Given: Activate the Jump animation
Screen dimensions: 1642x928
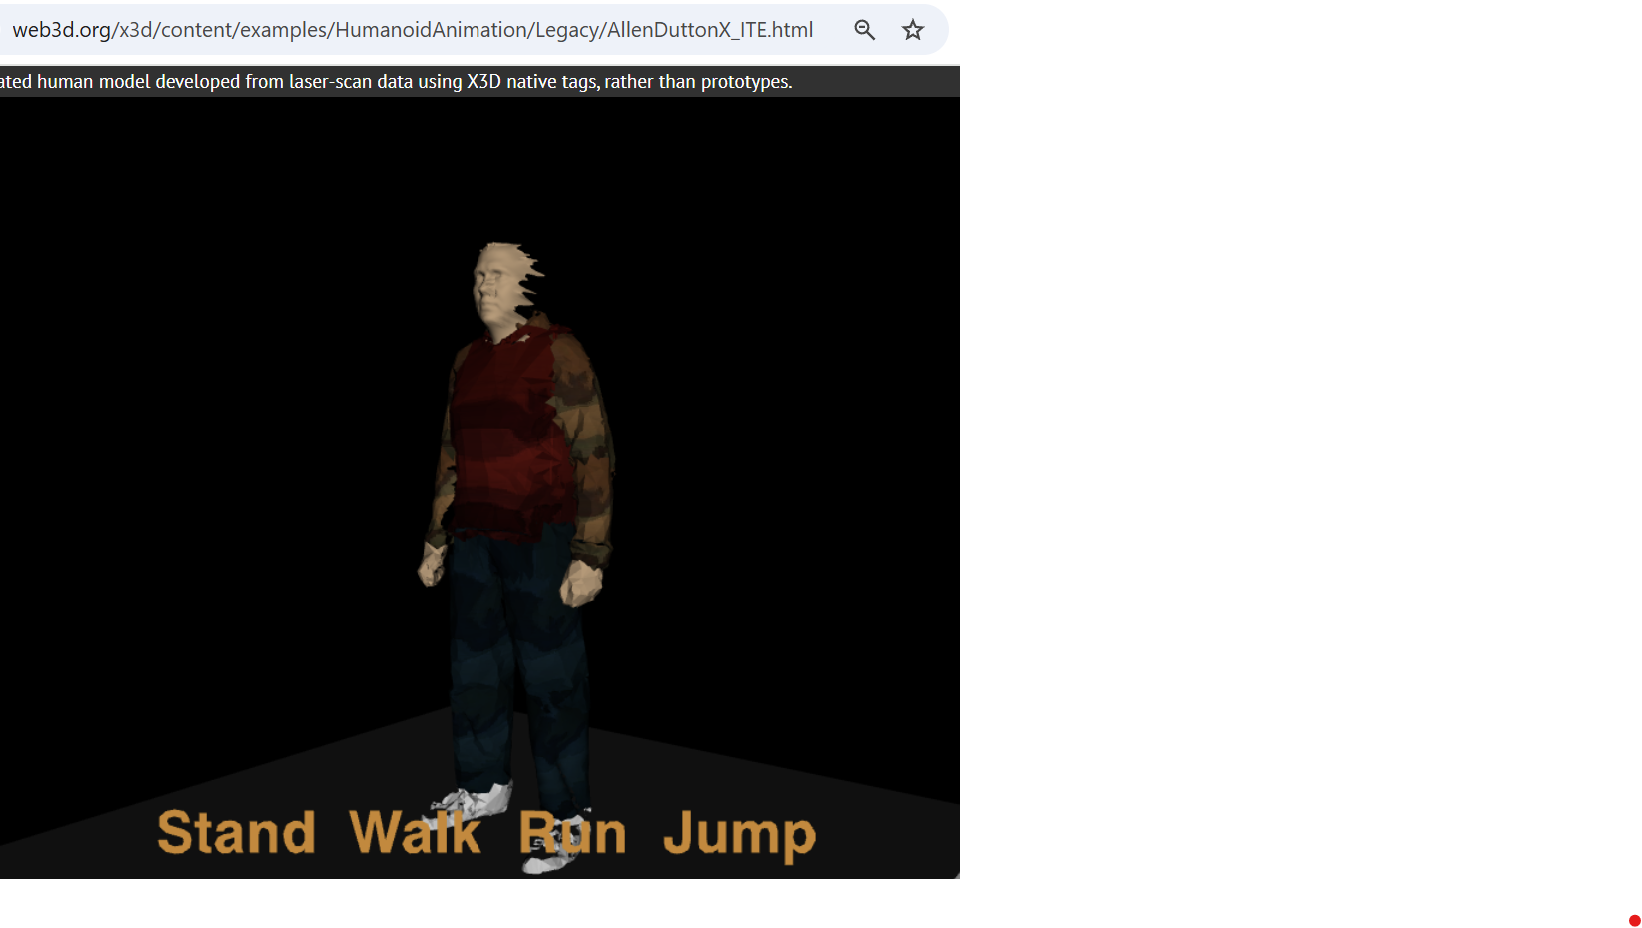Looking at the screenshot, I should point(739,835).
